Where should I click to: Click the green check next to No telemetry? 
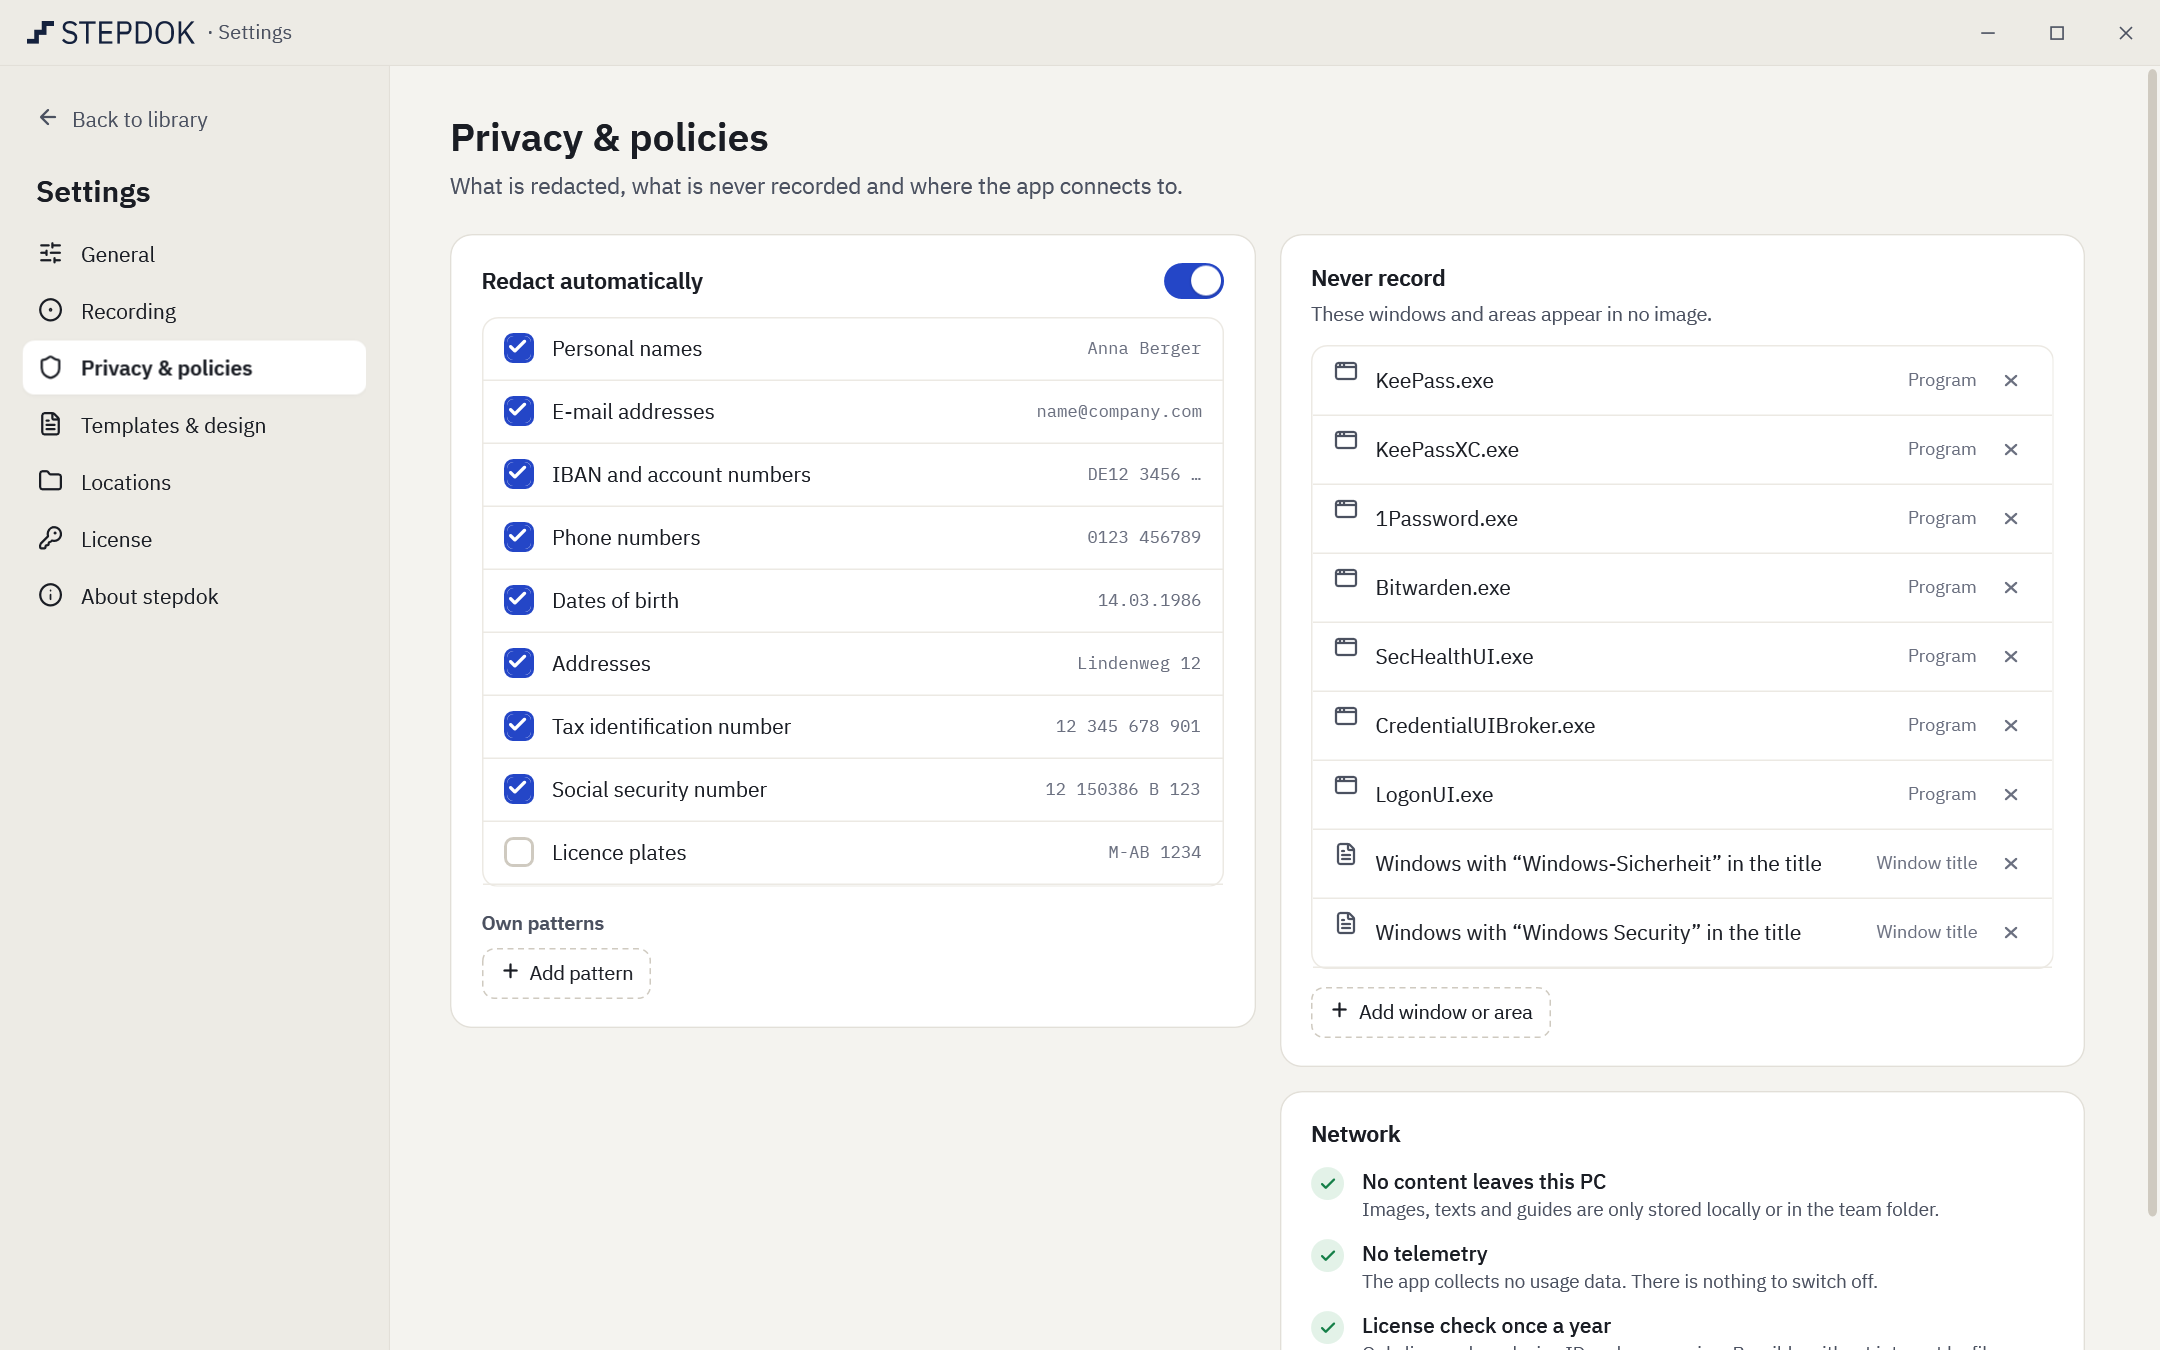[x=1327, y=1255]
